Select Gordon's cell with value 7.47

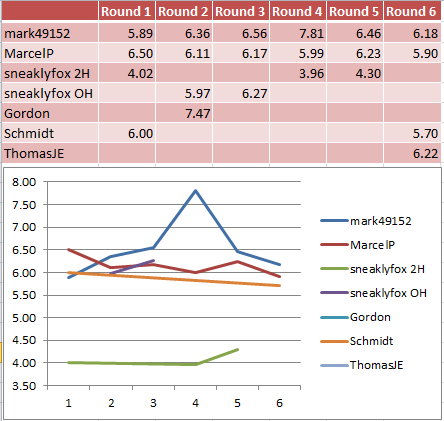click(x=184, y=113)
